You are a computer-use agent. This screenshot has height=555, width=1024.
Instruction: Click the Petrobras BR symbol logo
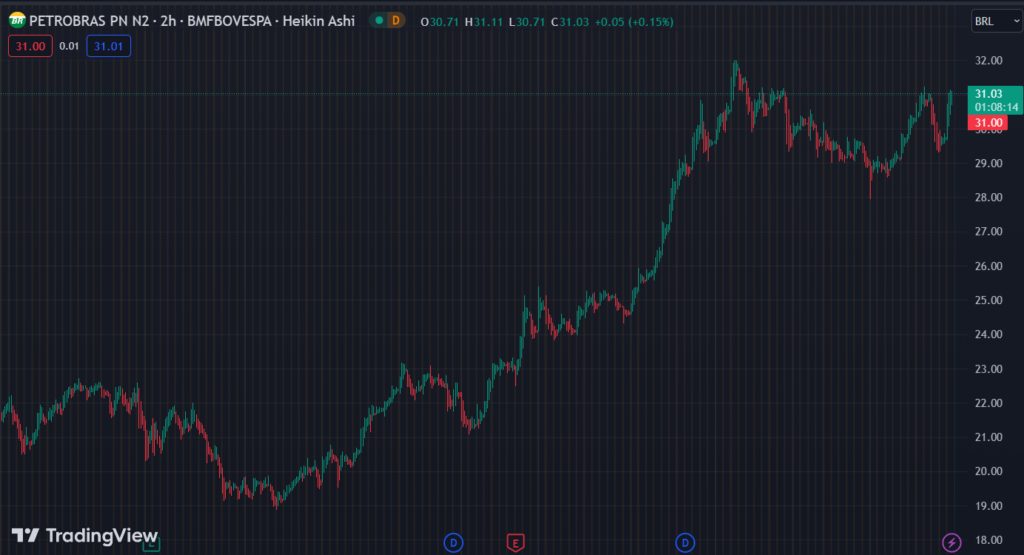pos(17,21)
